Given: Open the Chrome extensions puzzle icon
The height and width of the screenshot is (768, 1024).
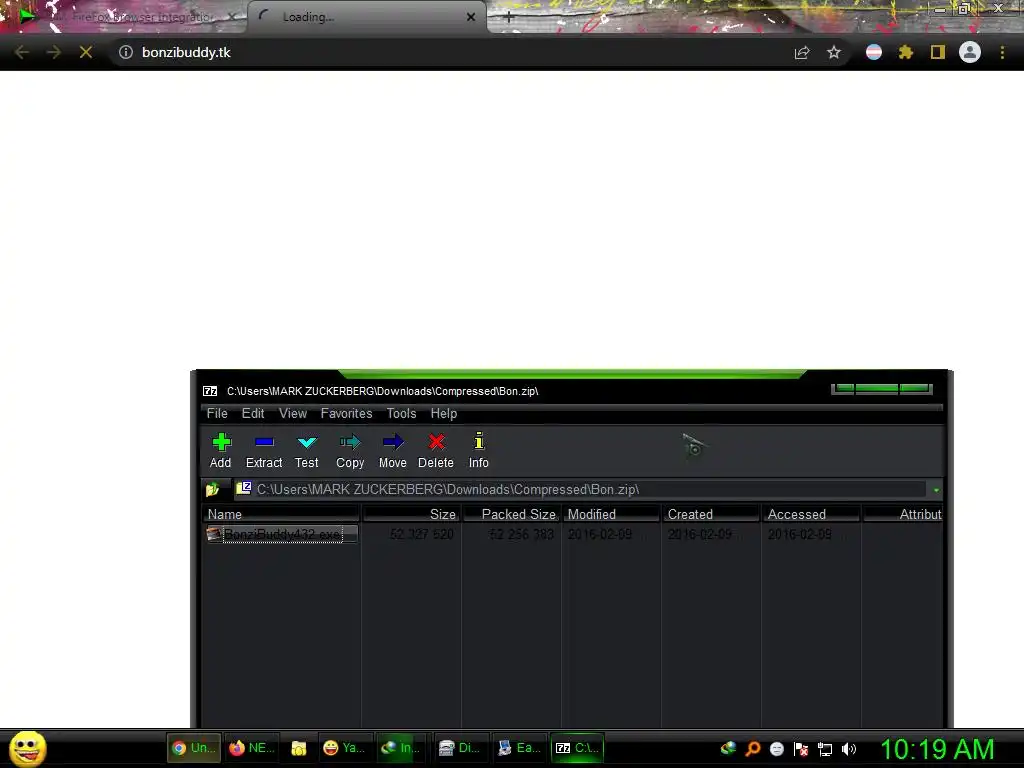Looking at the screenshot, I should (x=906, y=52).
